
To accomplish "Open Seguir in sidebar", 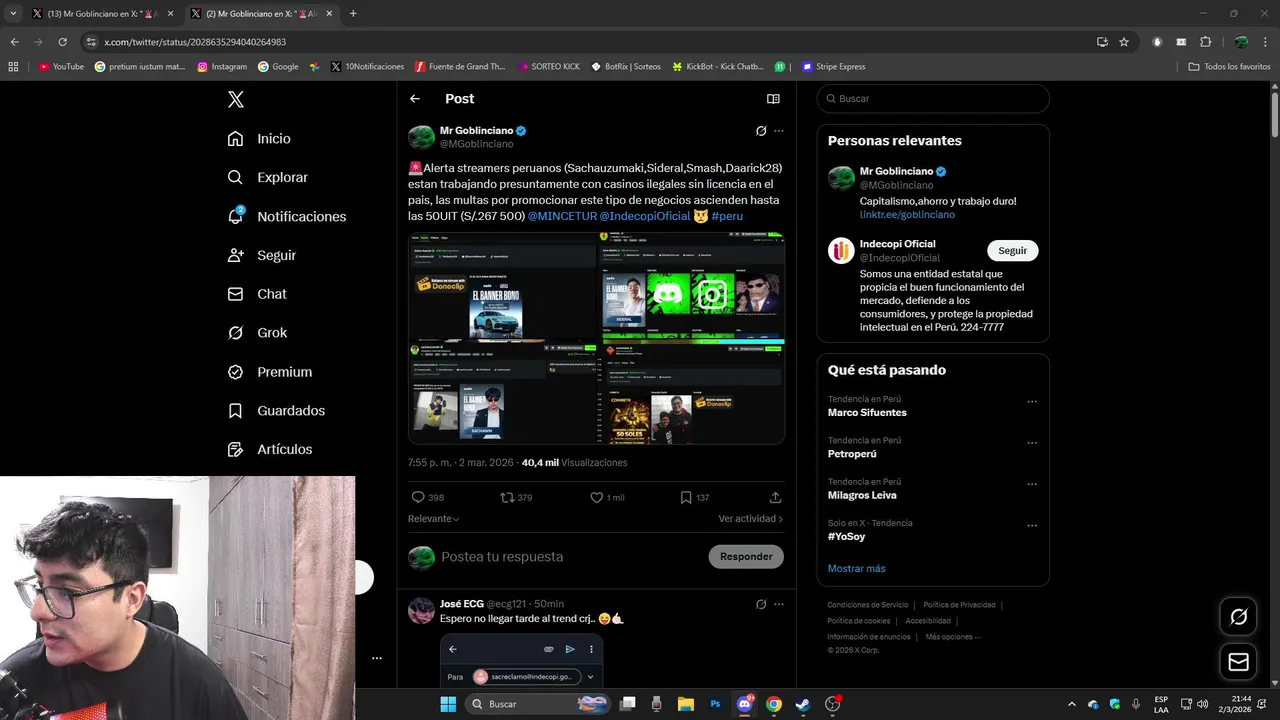I will click(x=261, y=255).
